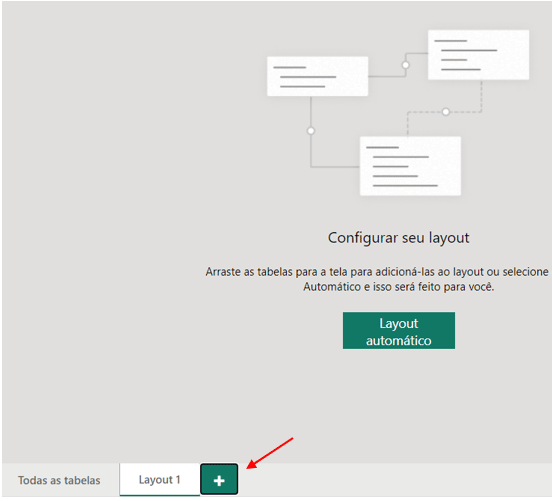Click the Configurar seu layout heading

pos(399,238)
